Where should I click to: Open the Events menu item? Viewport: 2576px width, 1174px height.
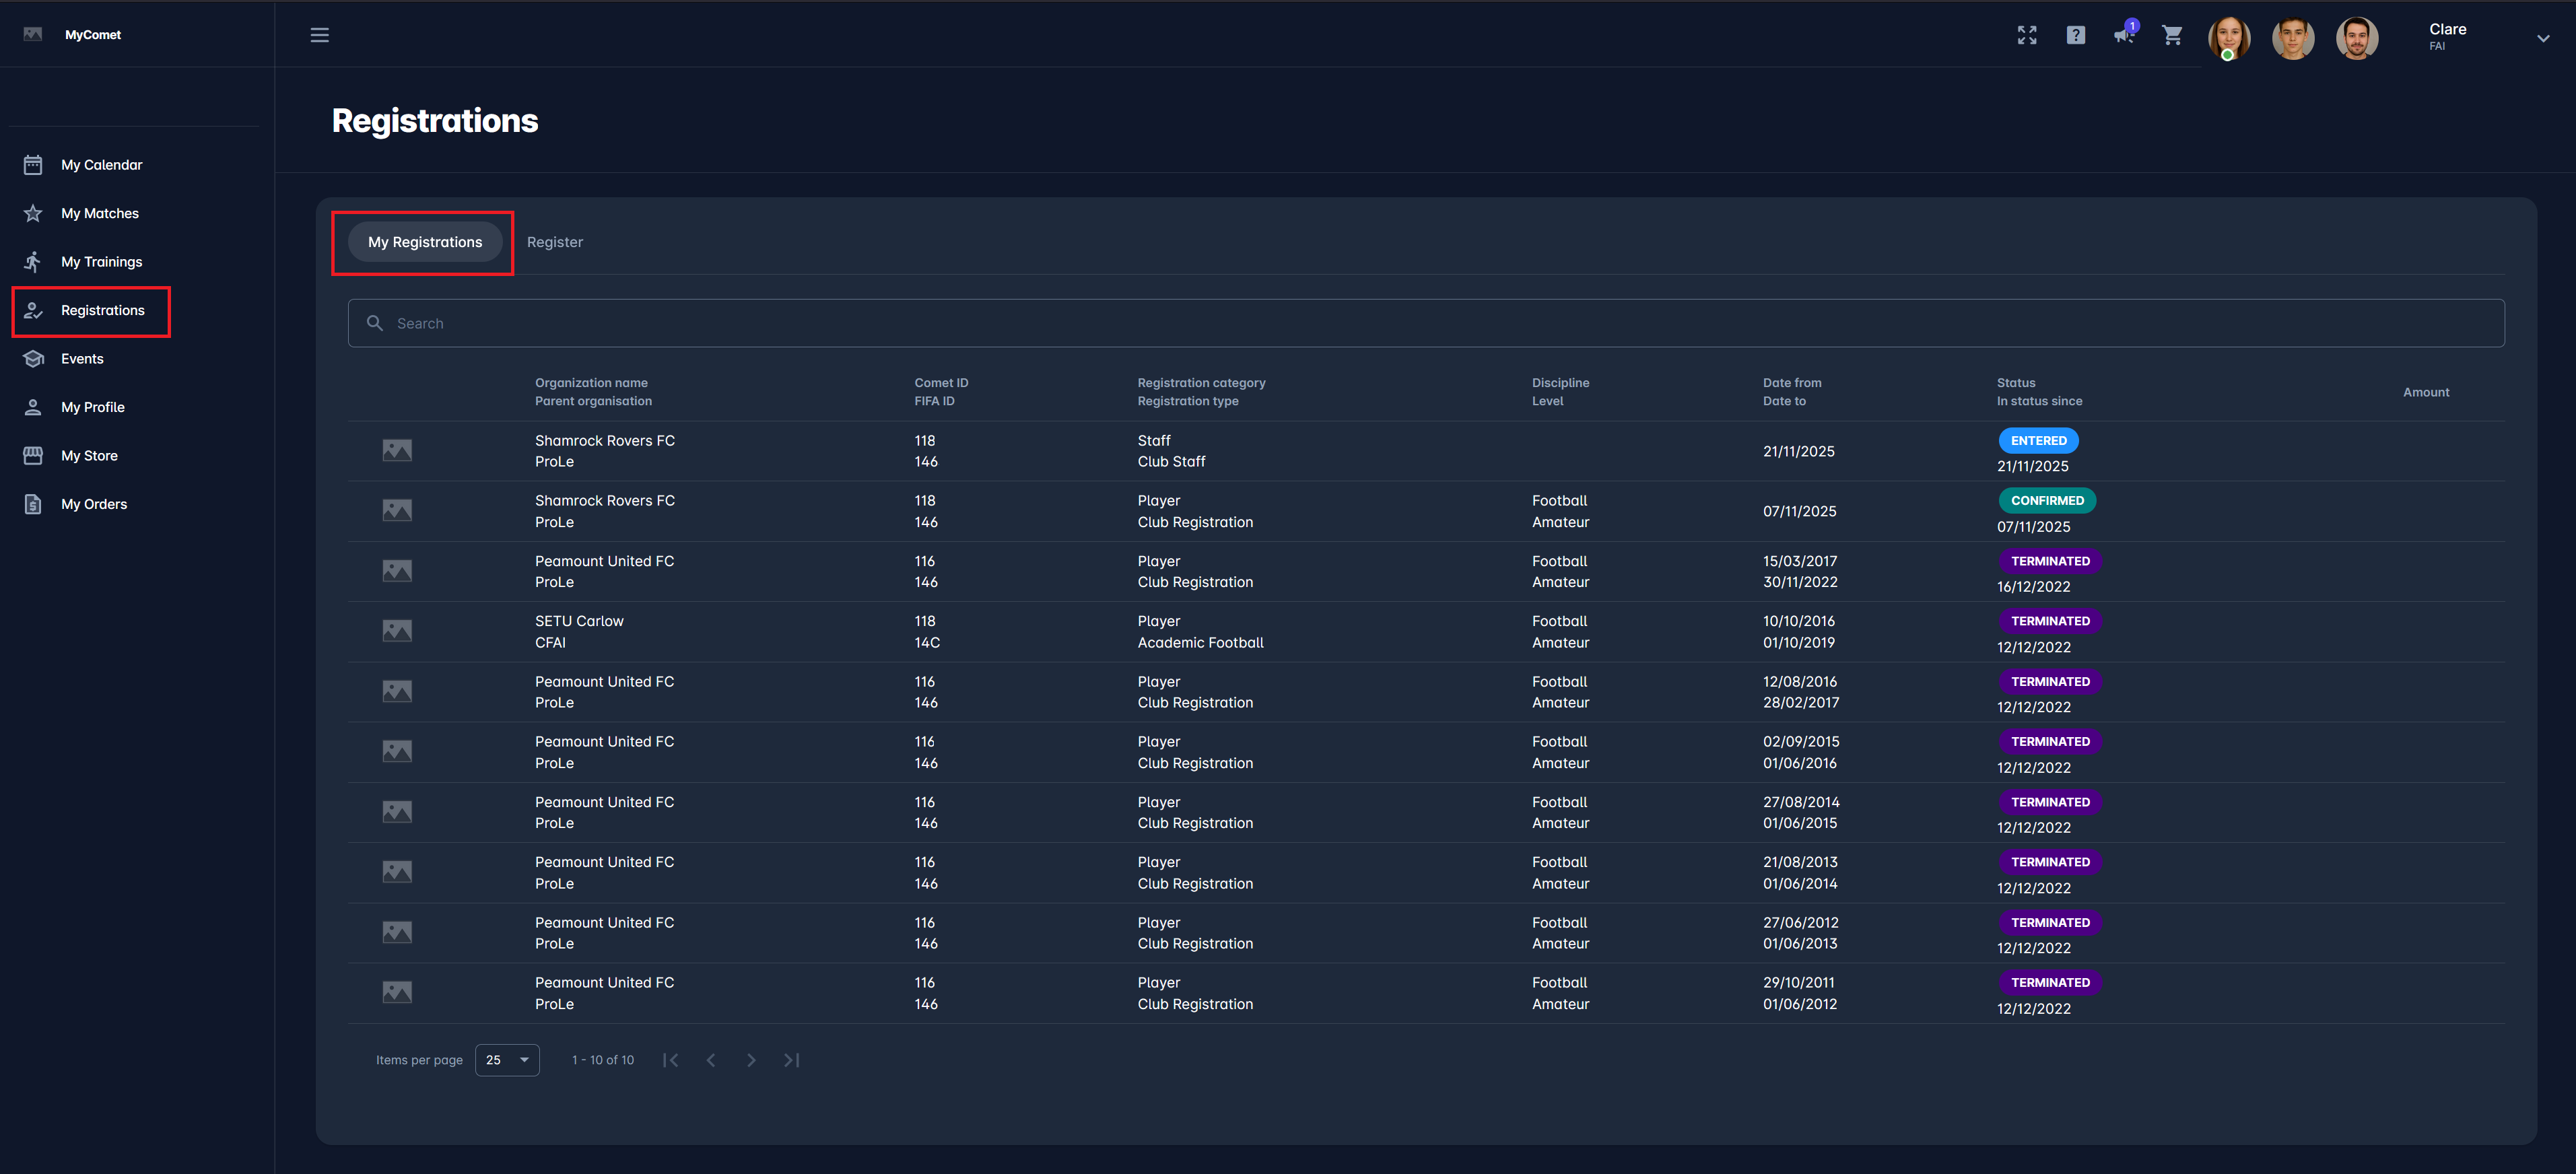click(x=82, y=359)
